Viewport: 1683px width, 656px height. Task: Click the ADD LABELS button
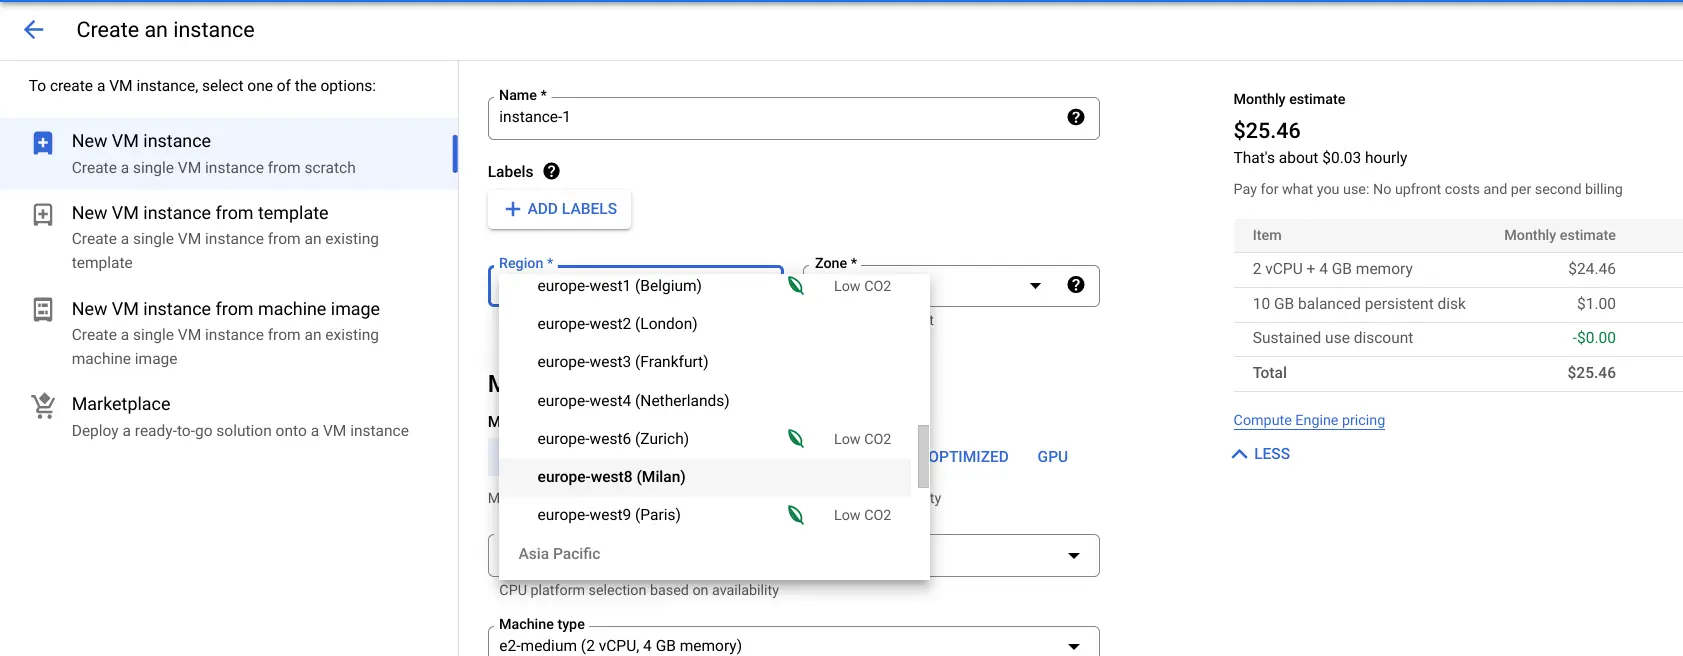tap(560, 209)
